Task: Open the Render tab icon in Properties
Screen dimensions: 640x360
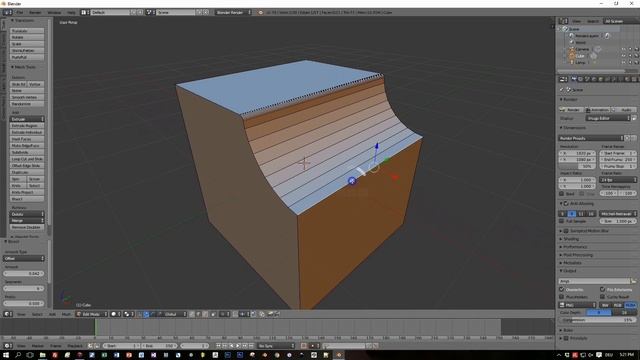Action: (574, 79)
